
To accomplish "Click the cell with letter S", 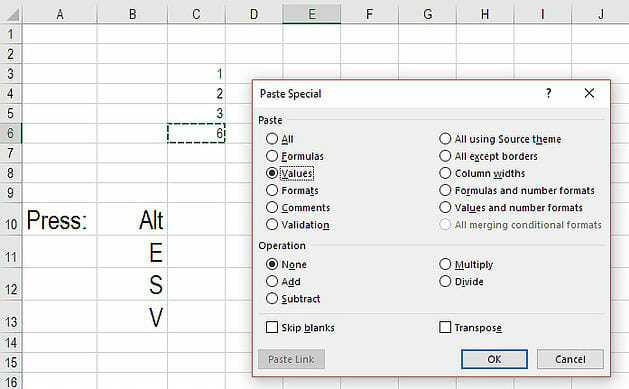I will 132,285.
